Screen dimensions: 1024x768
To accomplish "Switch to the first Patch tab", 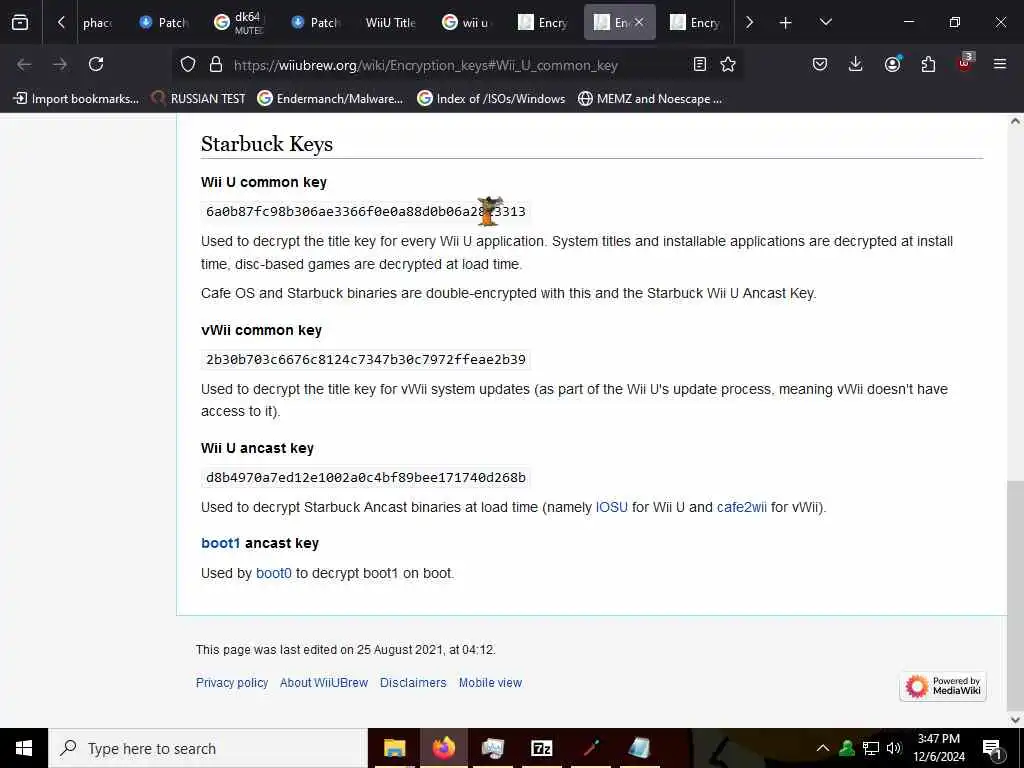I will click(164, 22).
